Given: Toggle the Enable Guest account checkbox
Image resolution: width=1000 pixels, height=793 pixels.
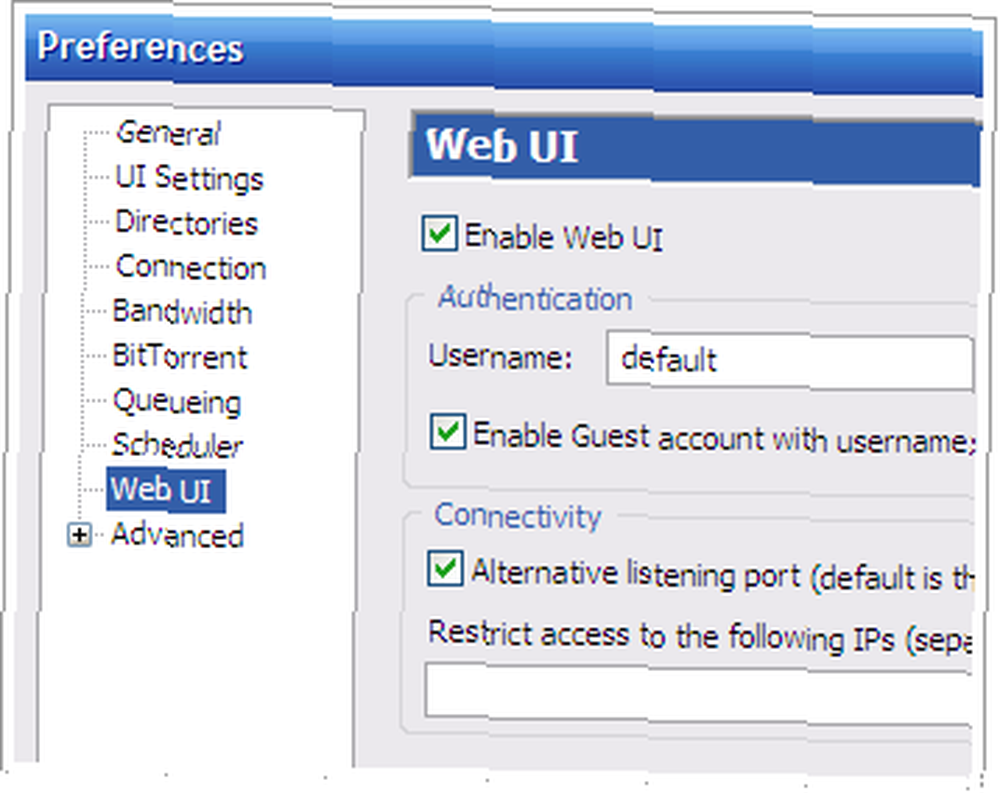Looking at the screenshot, I should coord(448,431).
